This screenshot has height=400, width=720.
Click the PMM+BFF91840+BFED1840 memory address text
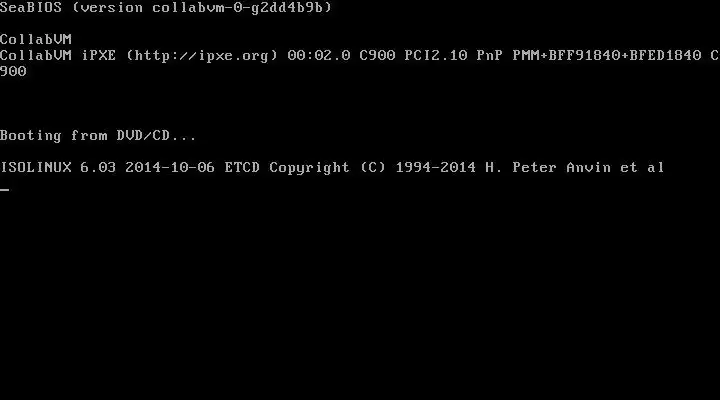pyautogui.click(x=607, y=56)
